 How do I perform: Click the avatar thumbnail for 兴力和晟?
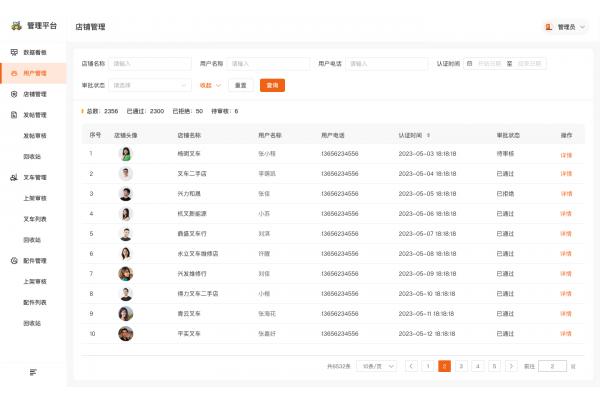coord(125,194)
